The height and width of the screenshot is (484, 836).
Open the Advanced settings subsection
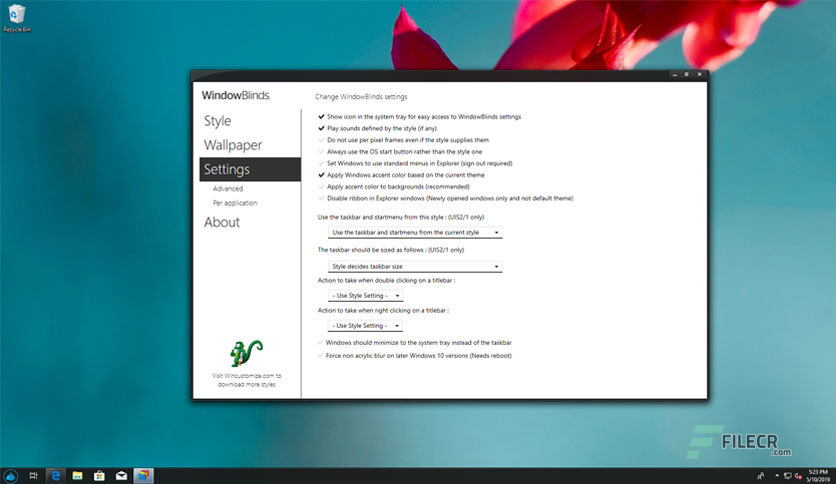pos(228,189)
